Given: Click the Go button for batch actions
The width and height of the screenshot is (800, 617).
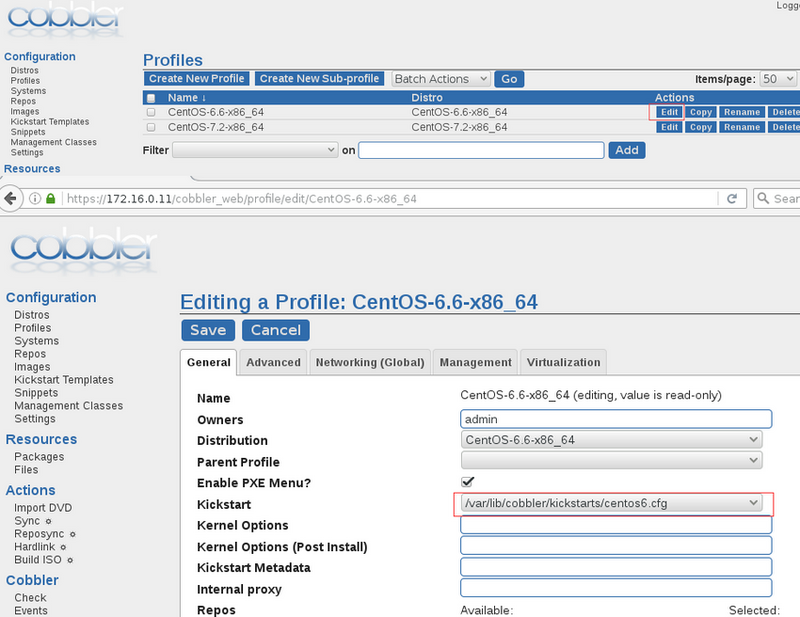Looking at the screenshot, I should [509, 79].
